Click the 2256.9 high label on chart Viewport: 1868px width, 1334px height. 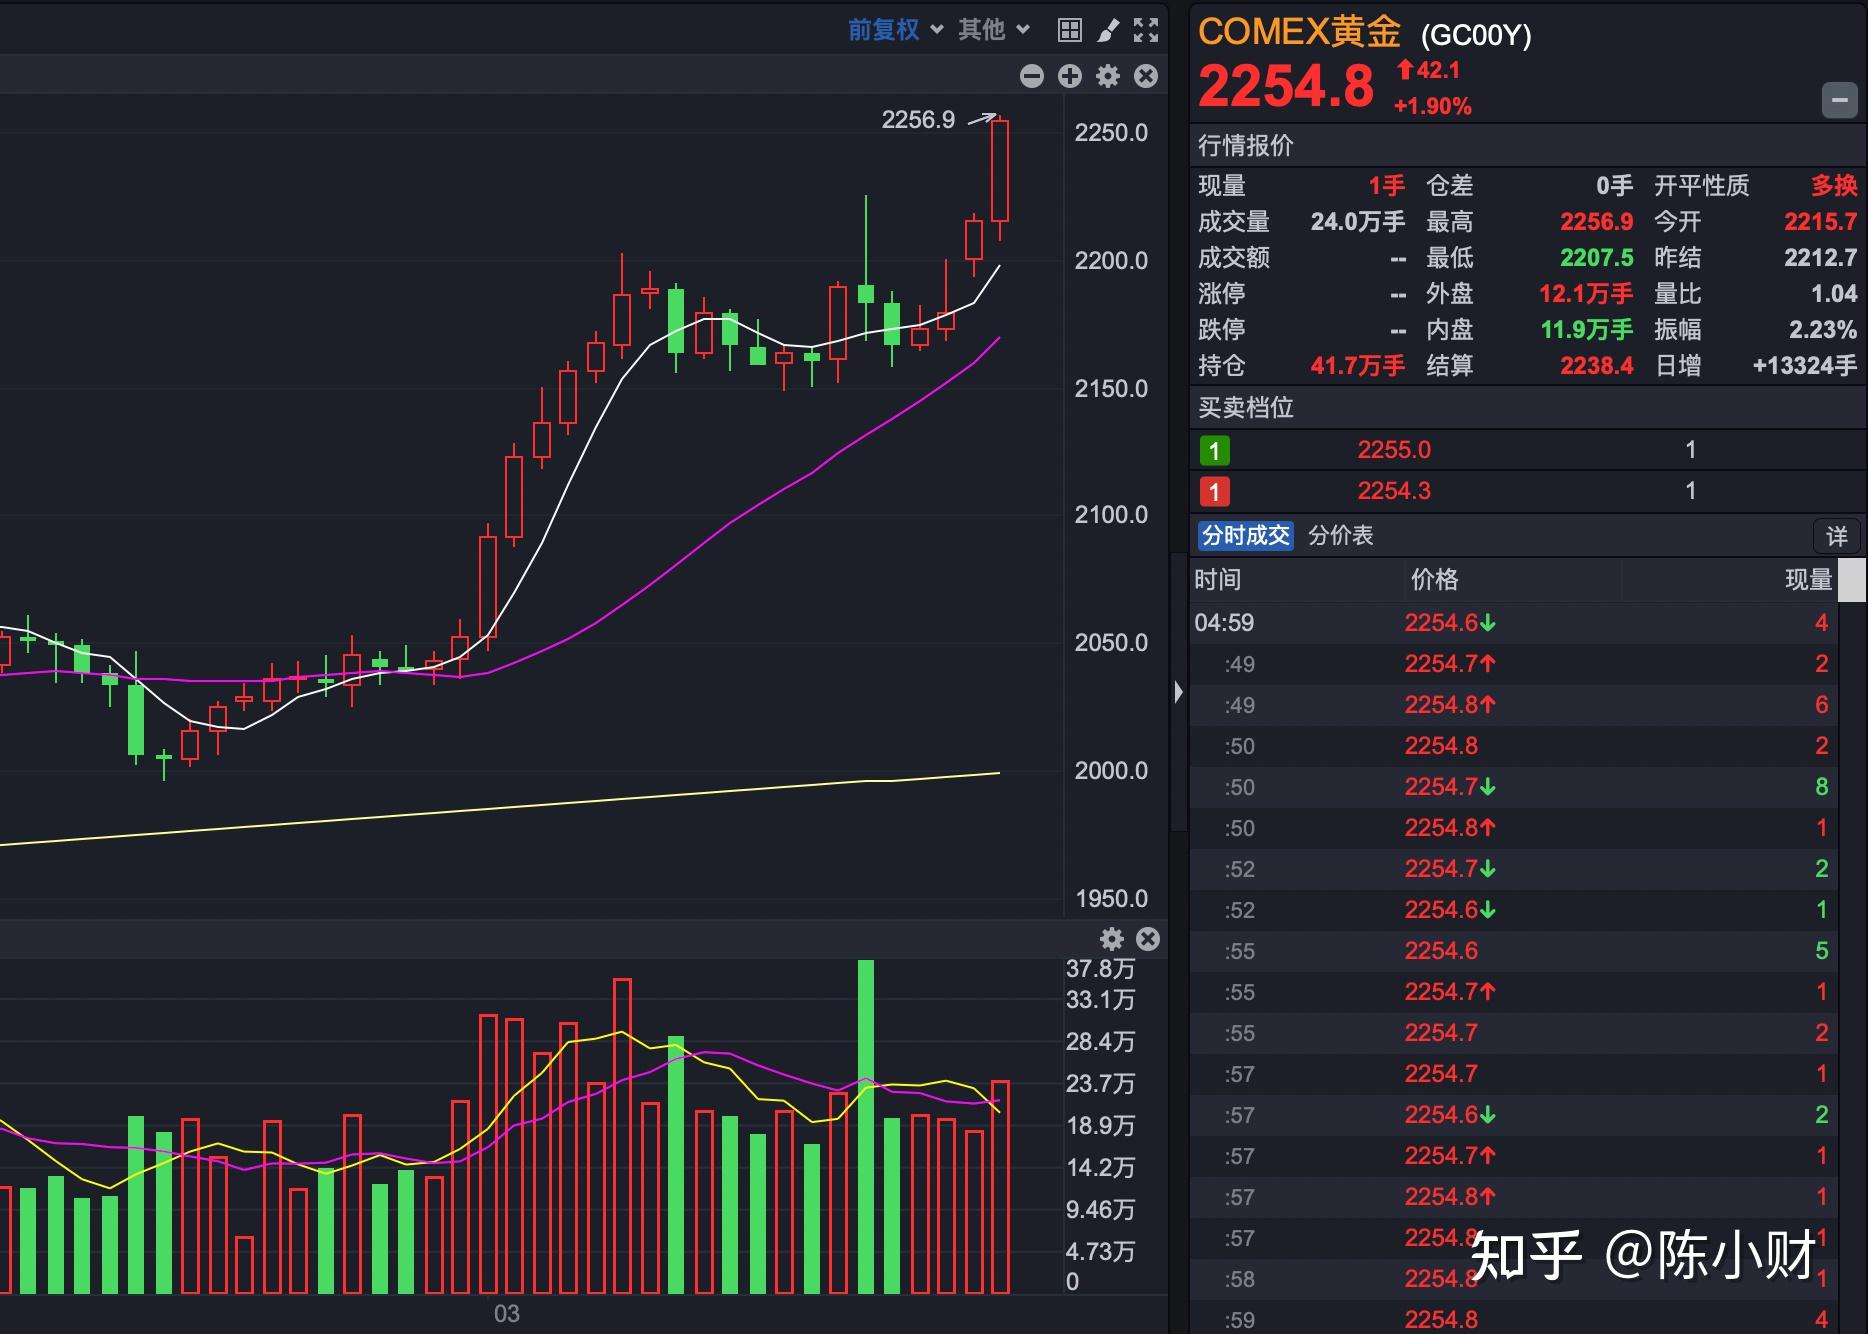tap(917, 120)
